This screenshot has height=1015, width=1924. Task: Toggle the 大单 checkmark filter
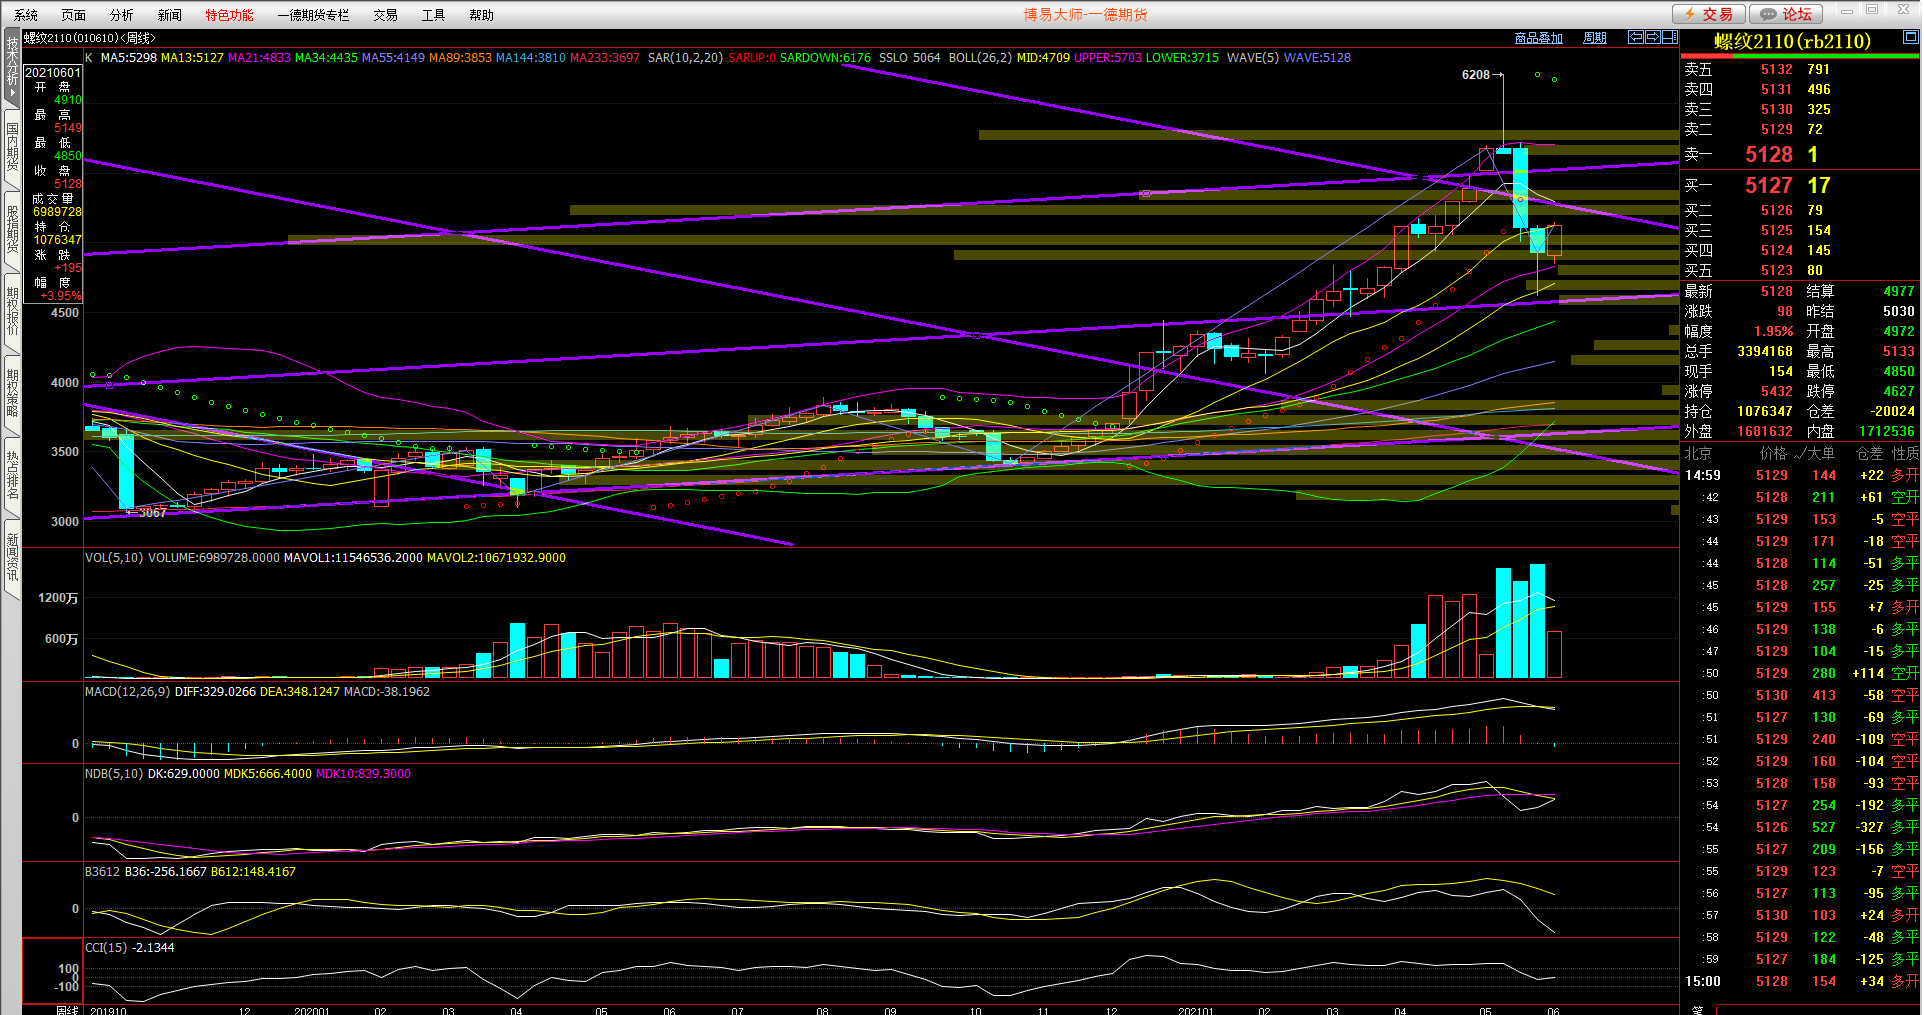(1814, 453)
